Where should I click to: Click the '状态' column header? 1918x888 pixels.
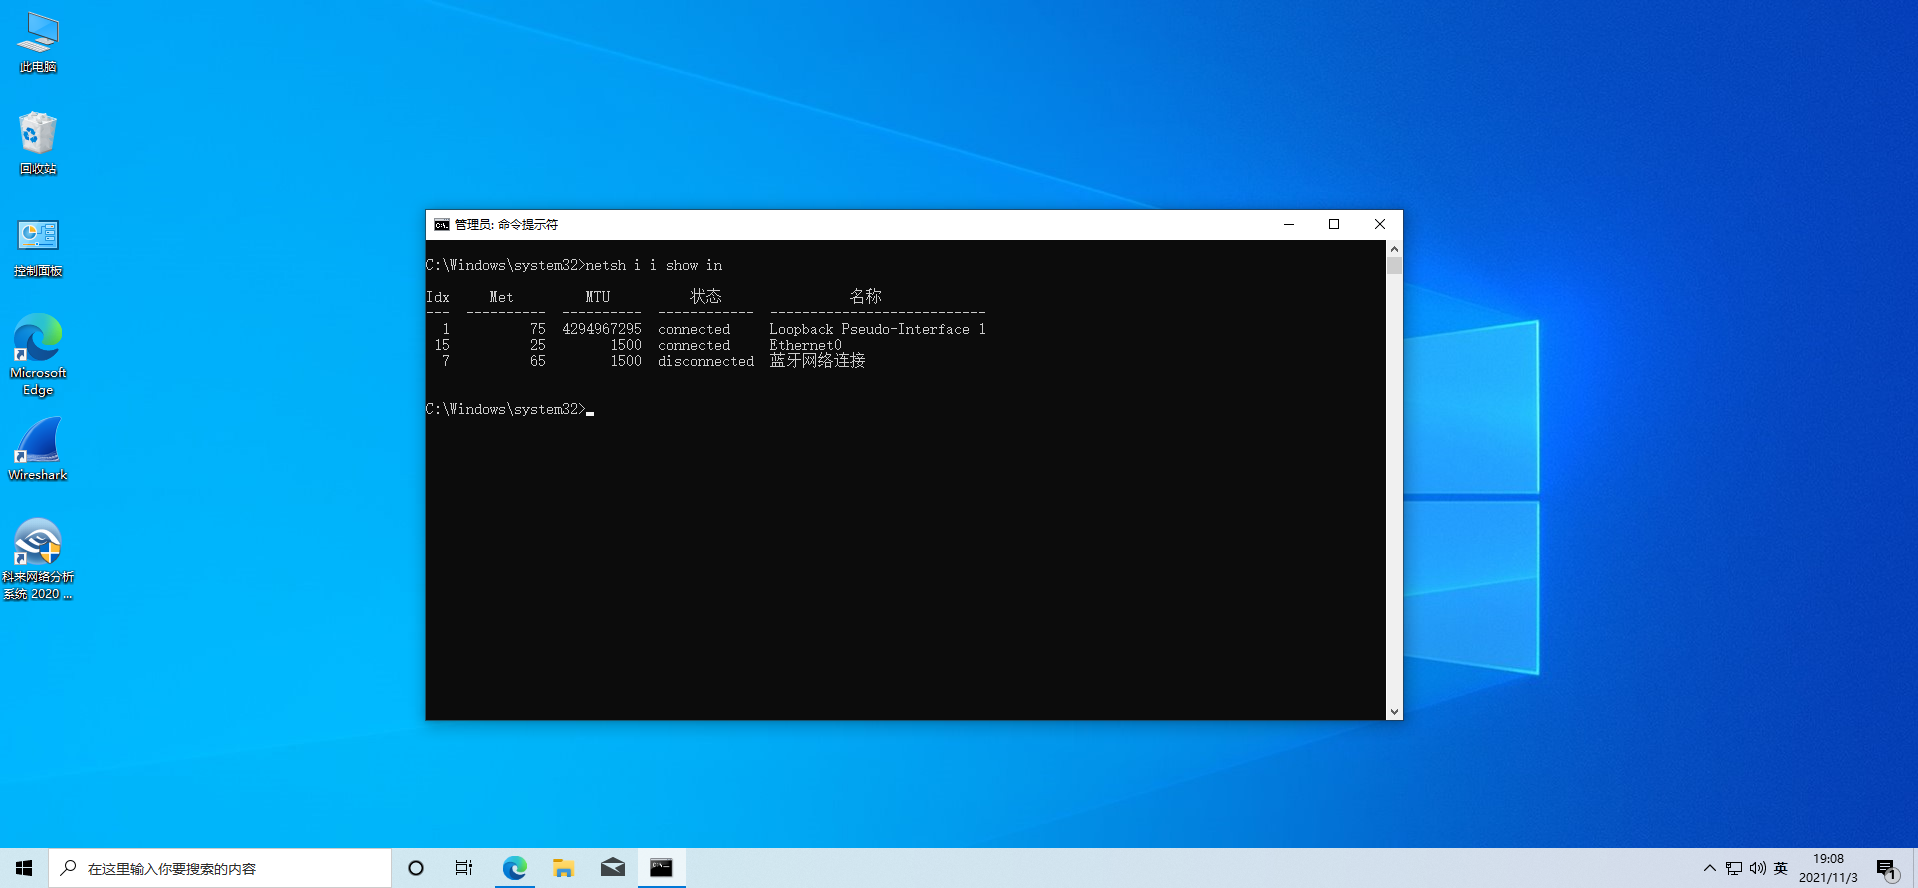pos(706,297)
